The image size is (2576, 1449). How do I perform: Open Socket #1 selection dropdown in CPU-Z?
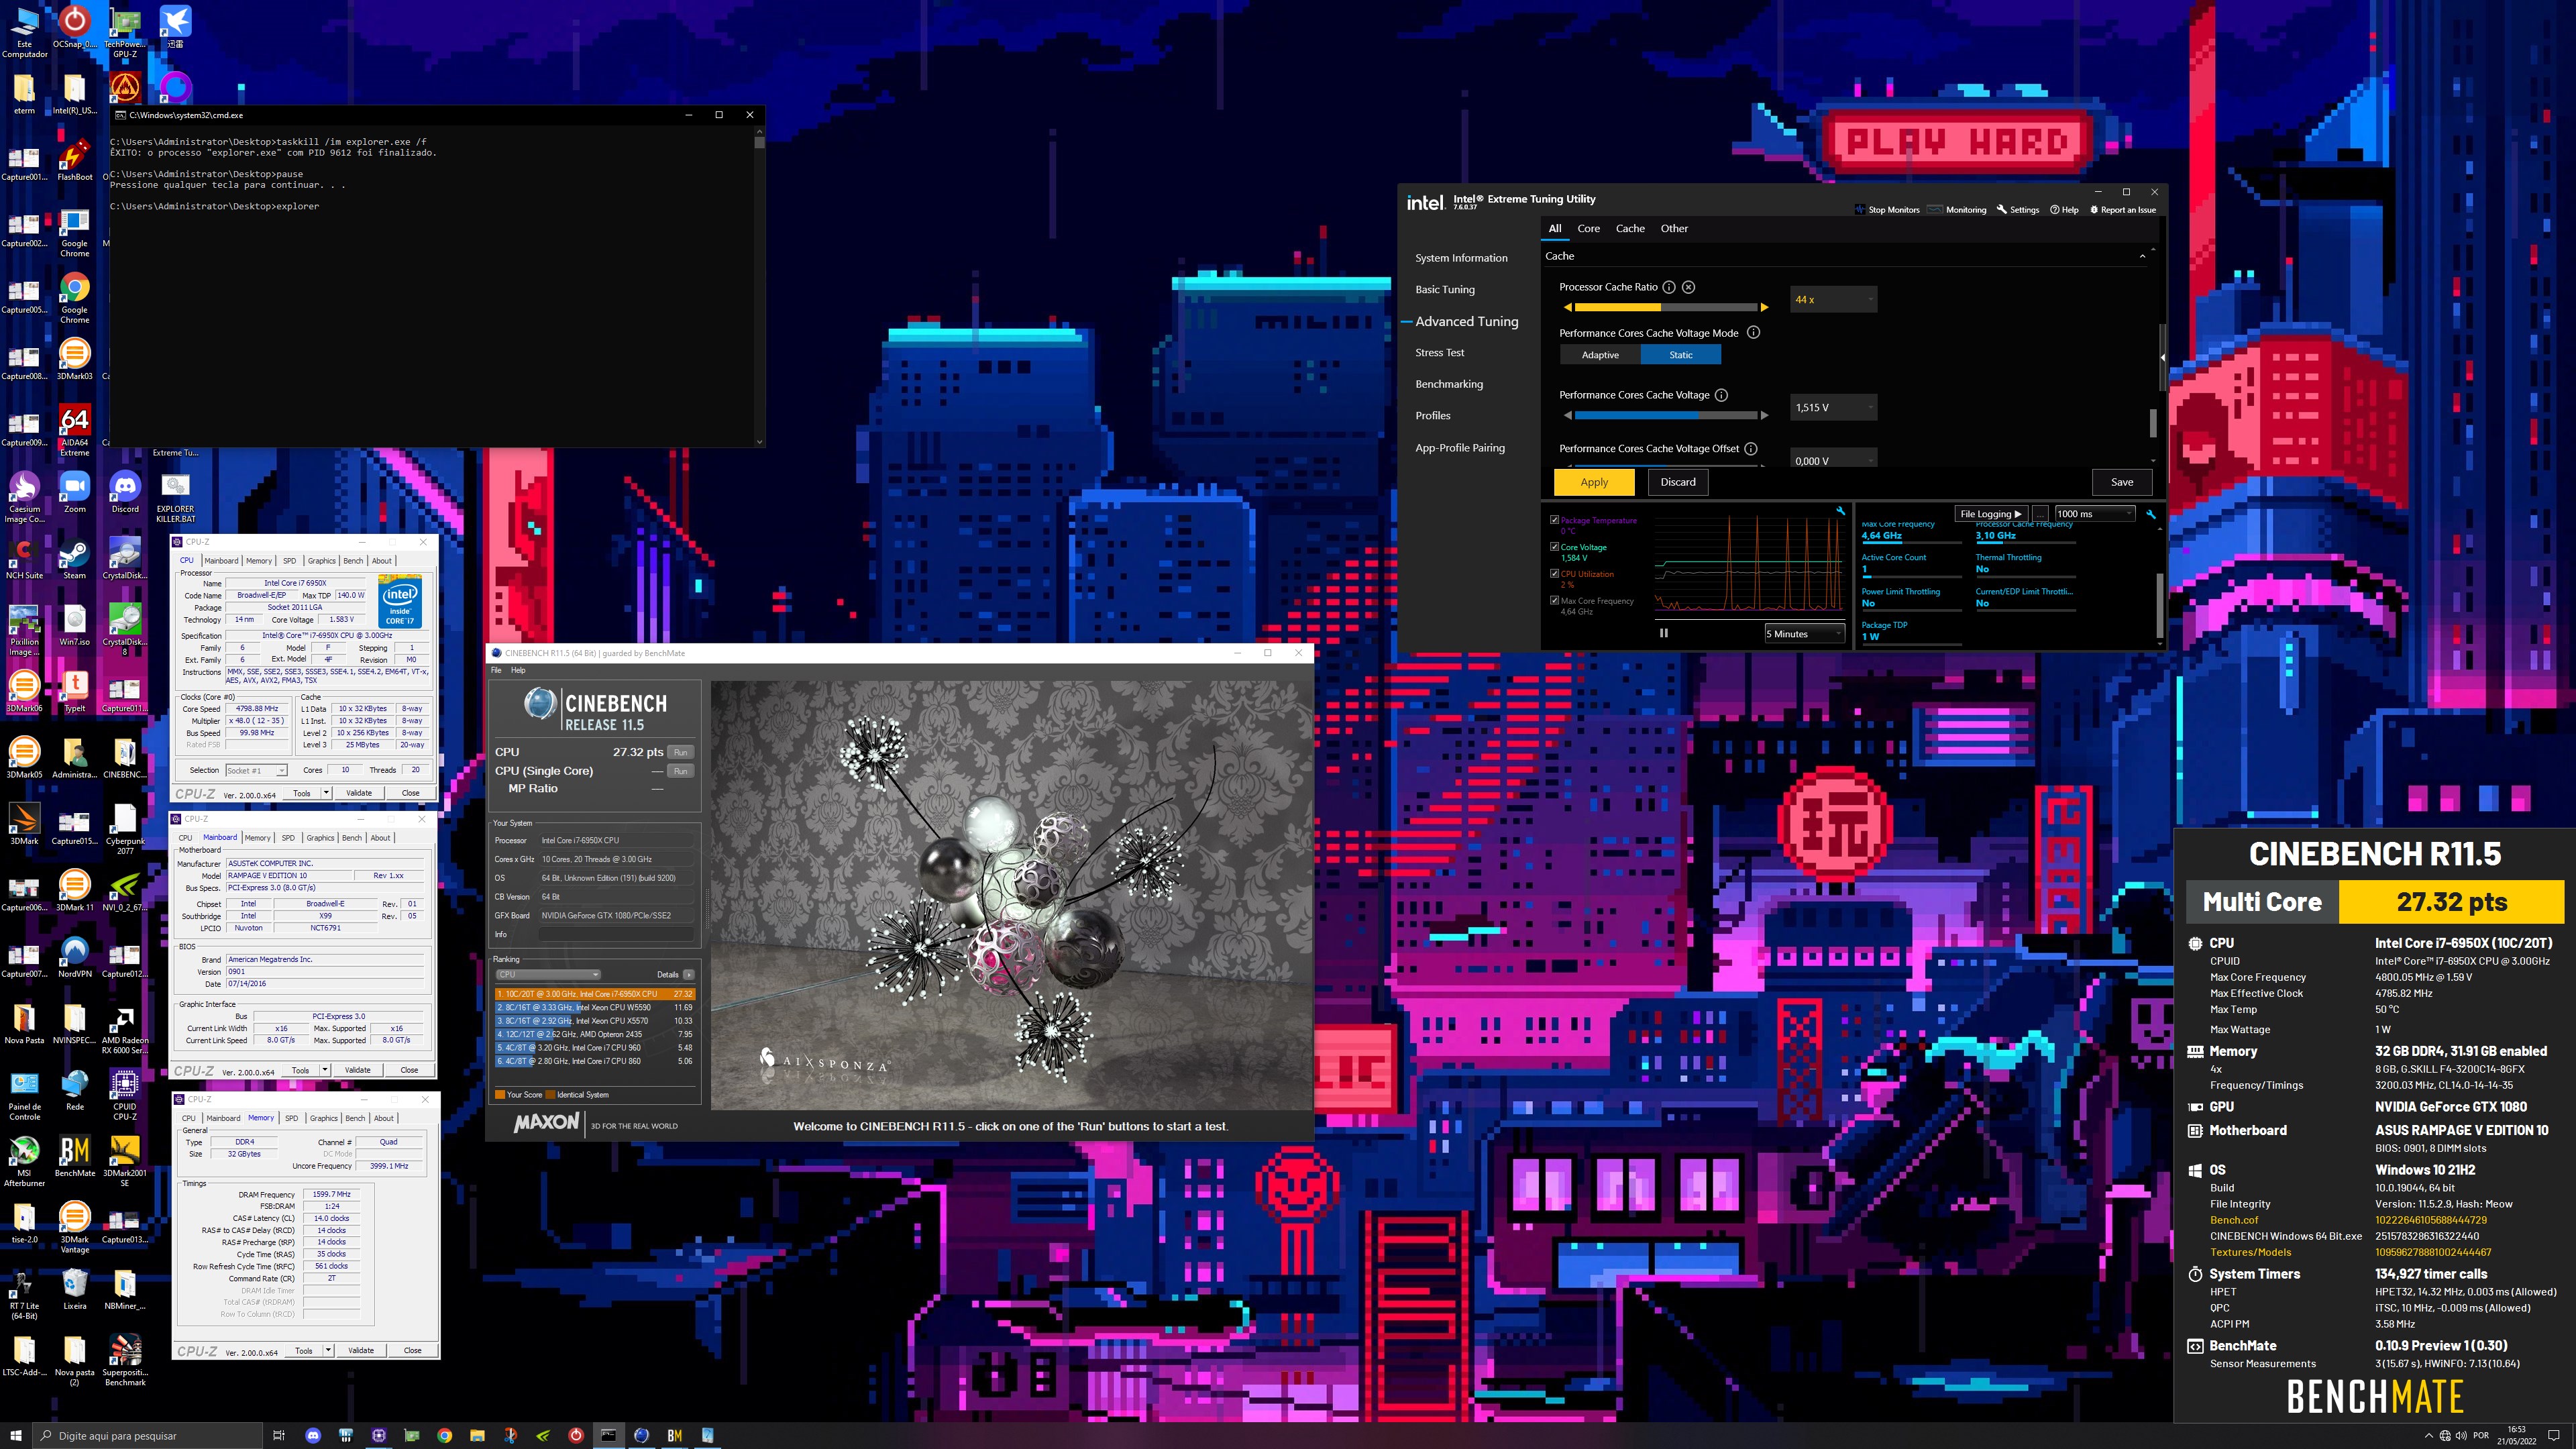click(x=256, y=770)
